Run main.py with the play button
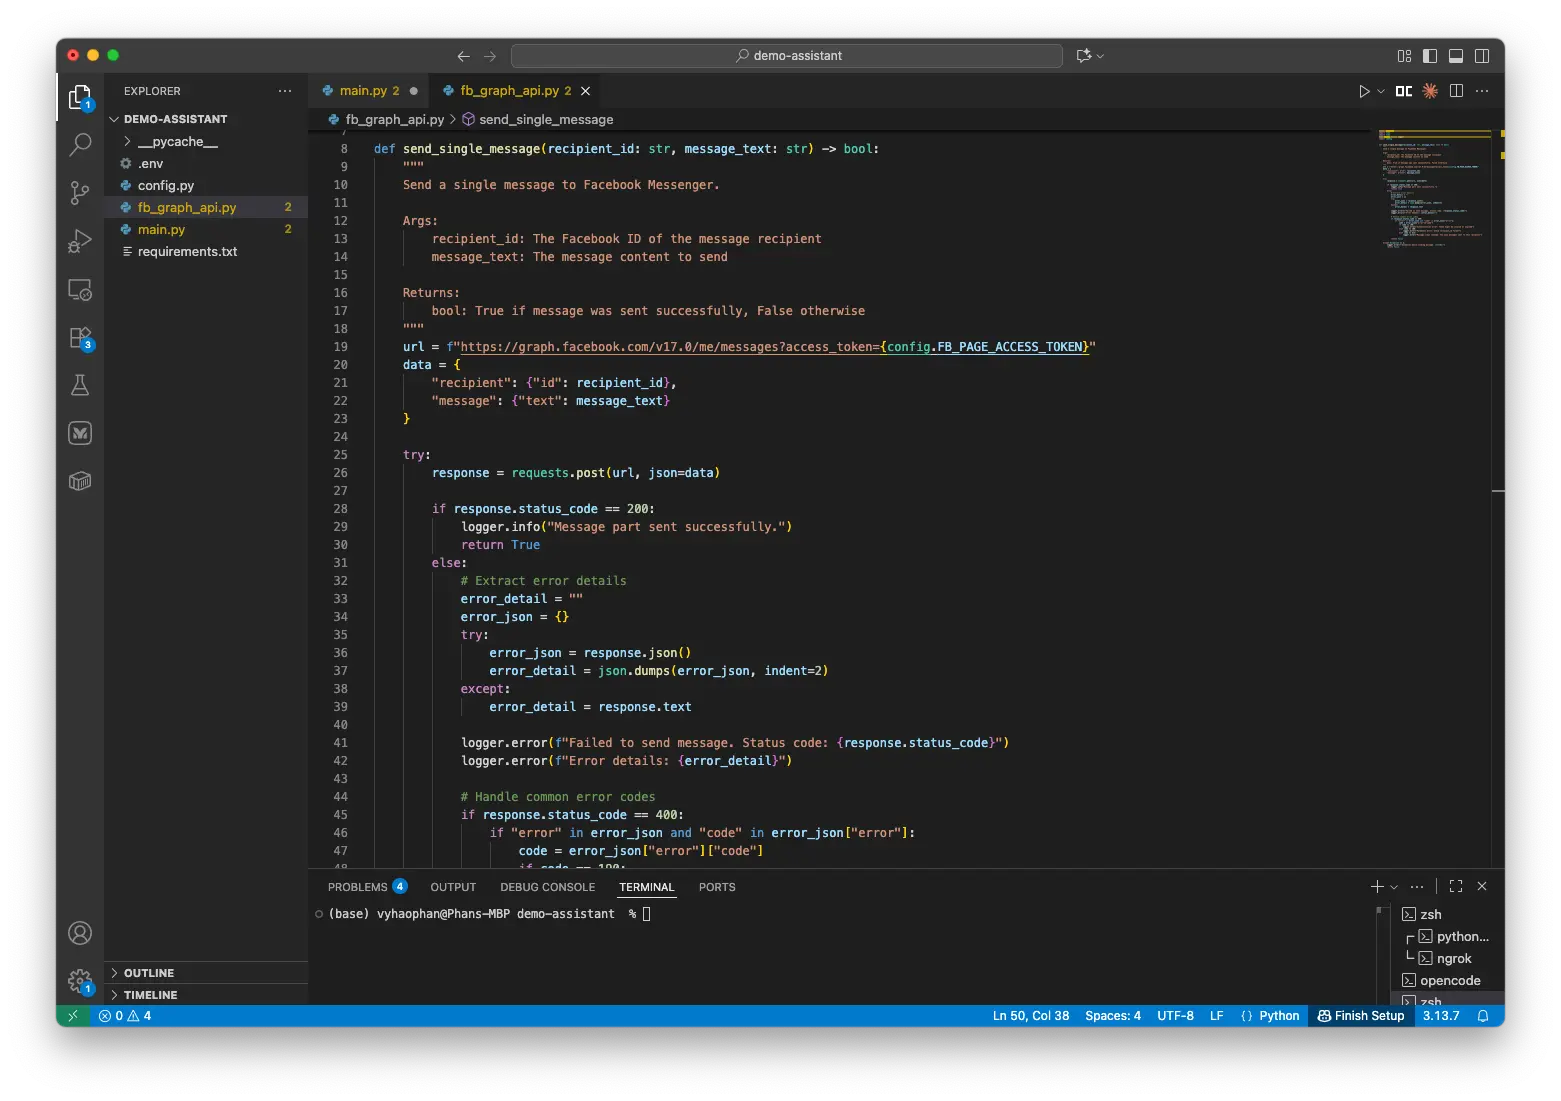 1365,90
